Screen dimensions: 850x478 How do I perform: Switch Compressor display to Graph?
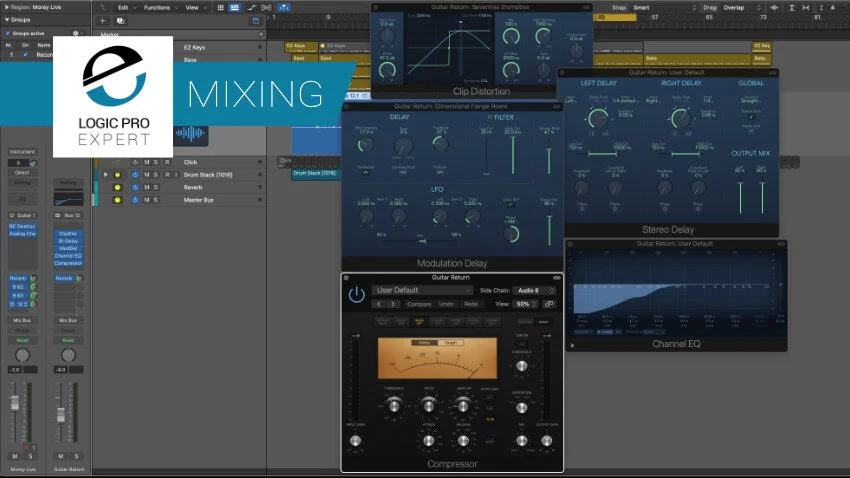coord(450,343)
